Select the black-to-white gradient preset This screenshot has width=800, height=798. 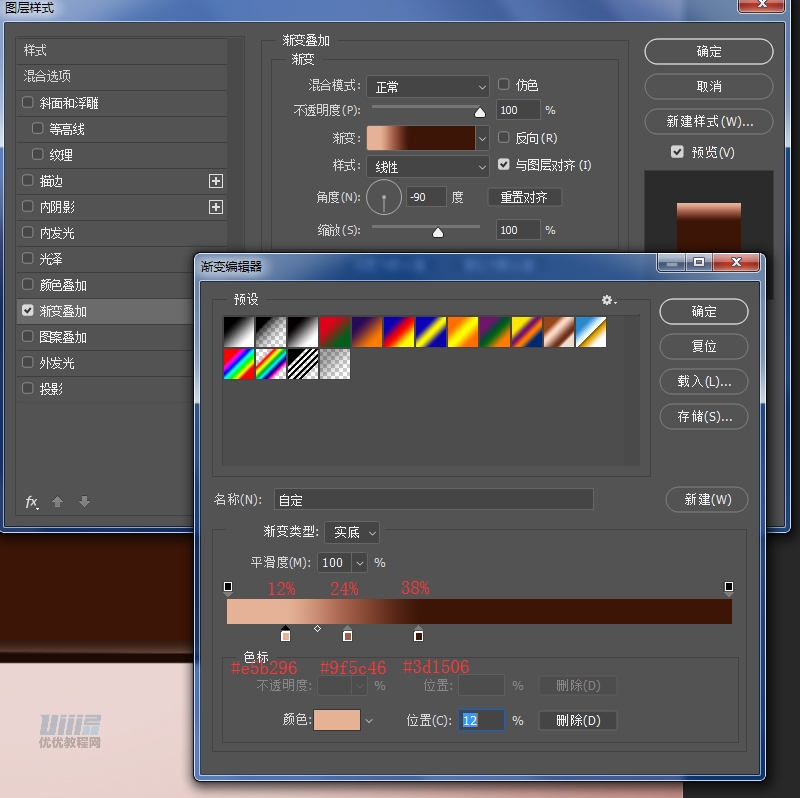(x=238, y=332)
